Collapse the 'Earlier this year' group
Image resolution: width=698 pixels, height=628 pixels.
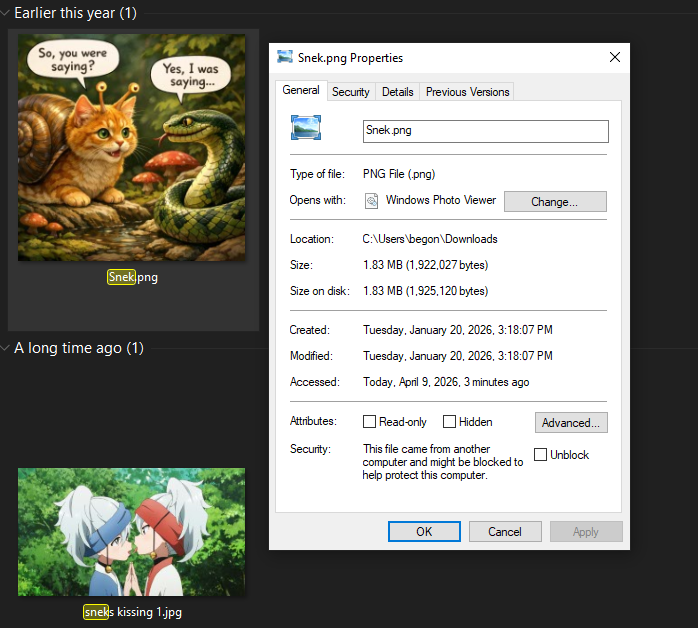pos(5,13)
